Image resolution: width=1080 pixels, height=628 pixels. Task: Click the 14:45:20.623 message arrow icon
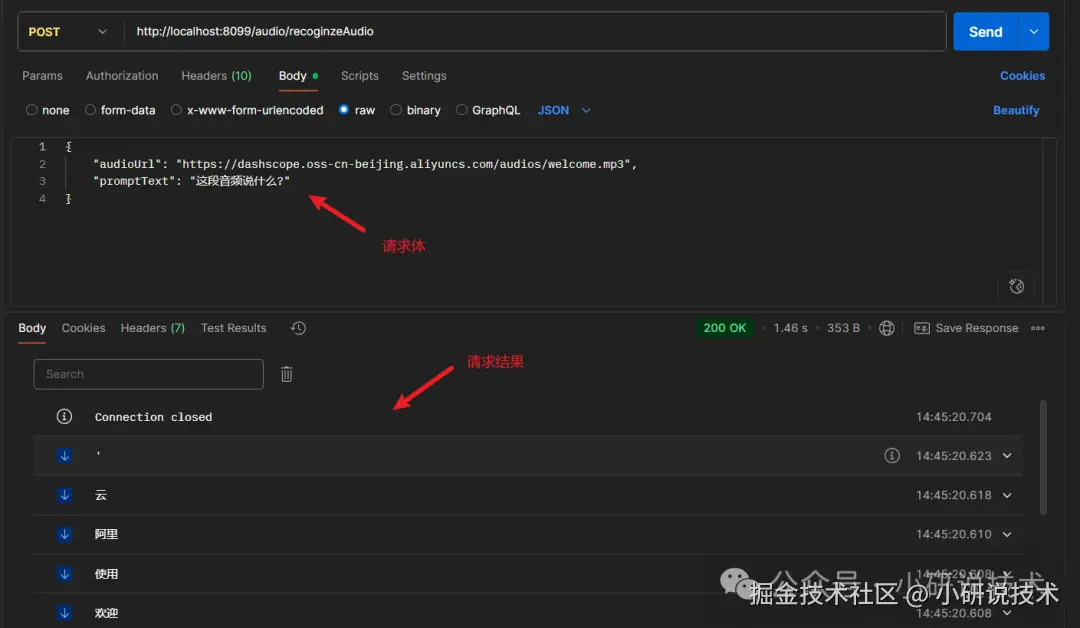pos(64,456)
